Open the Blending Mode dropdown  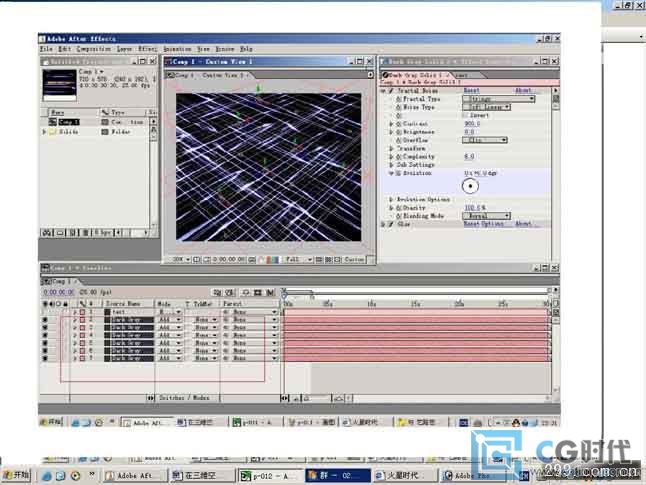[x=487, y=216]
